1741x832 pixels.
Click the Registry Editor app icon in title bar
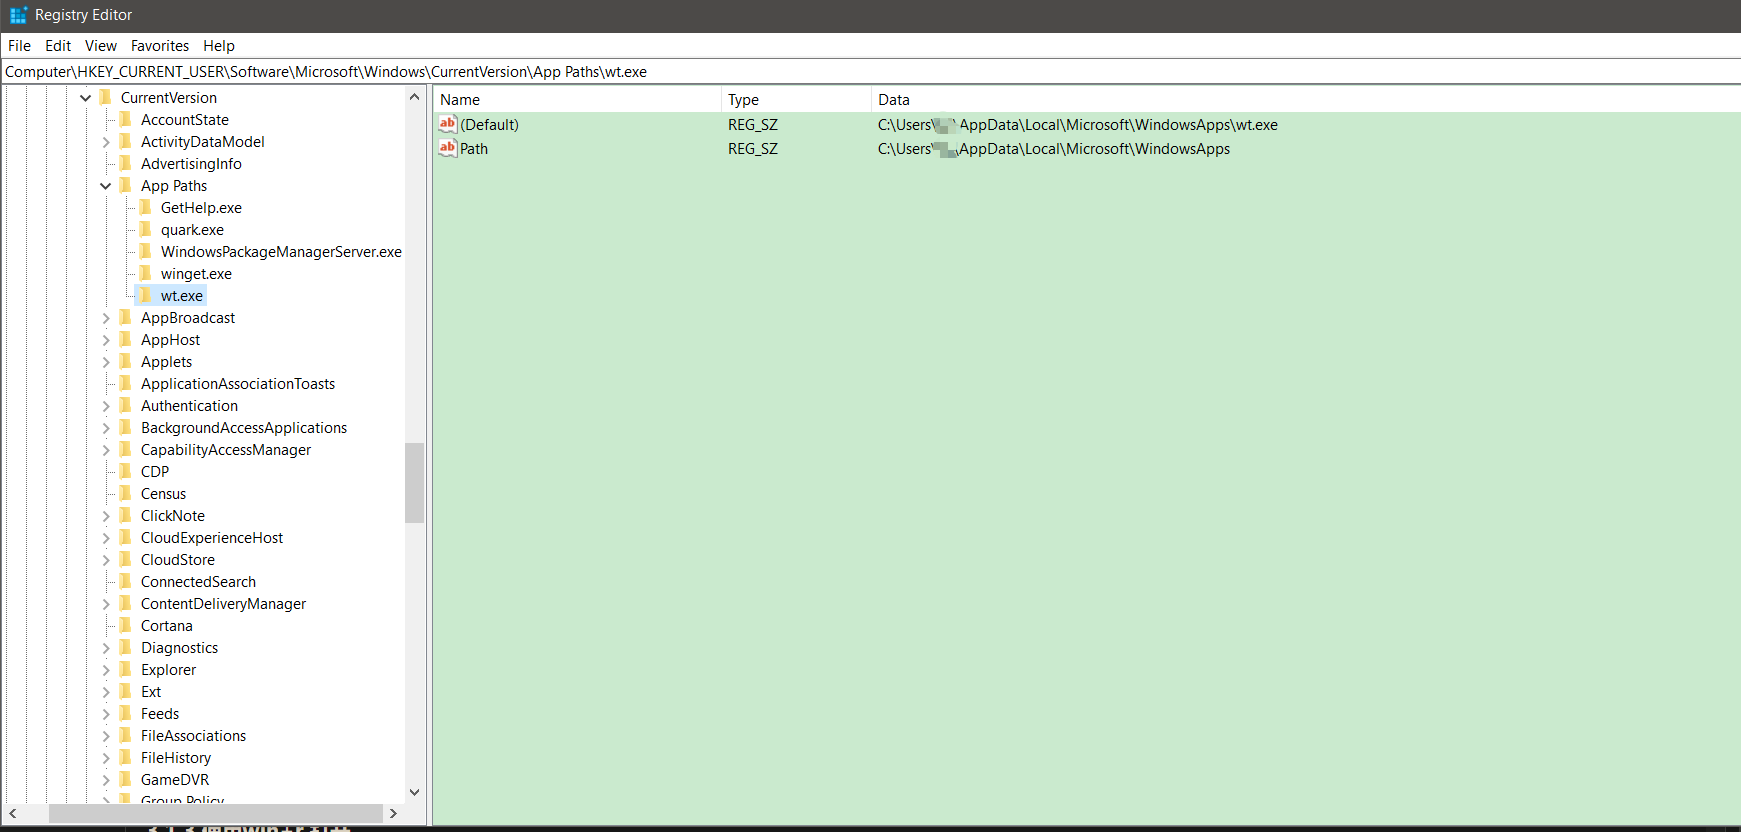(18, 15)
